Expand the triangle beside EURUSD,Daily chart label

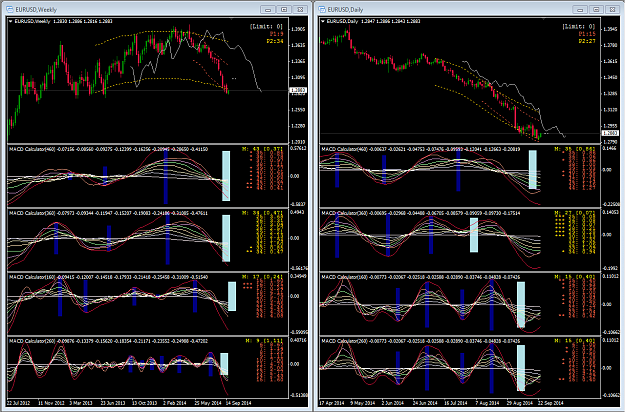(323, 22)
